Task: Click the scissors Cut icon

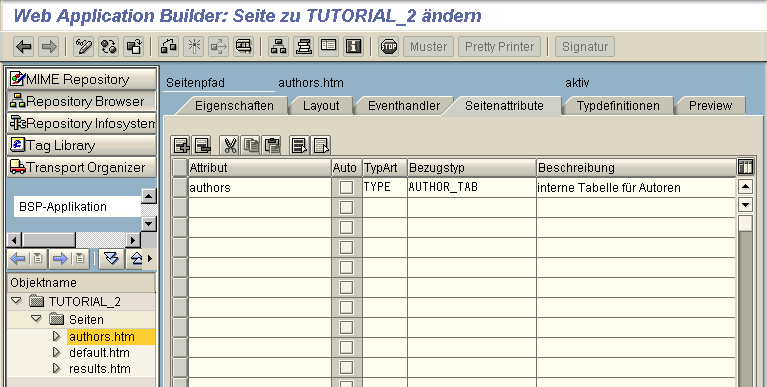Action: pos(230,145)
